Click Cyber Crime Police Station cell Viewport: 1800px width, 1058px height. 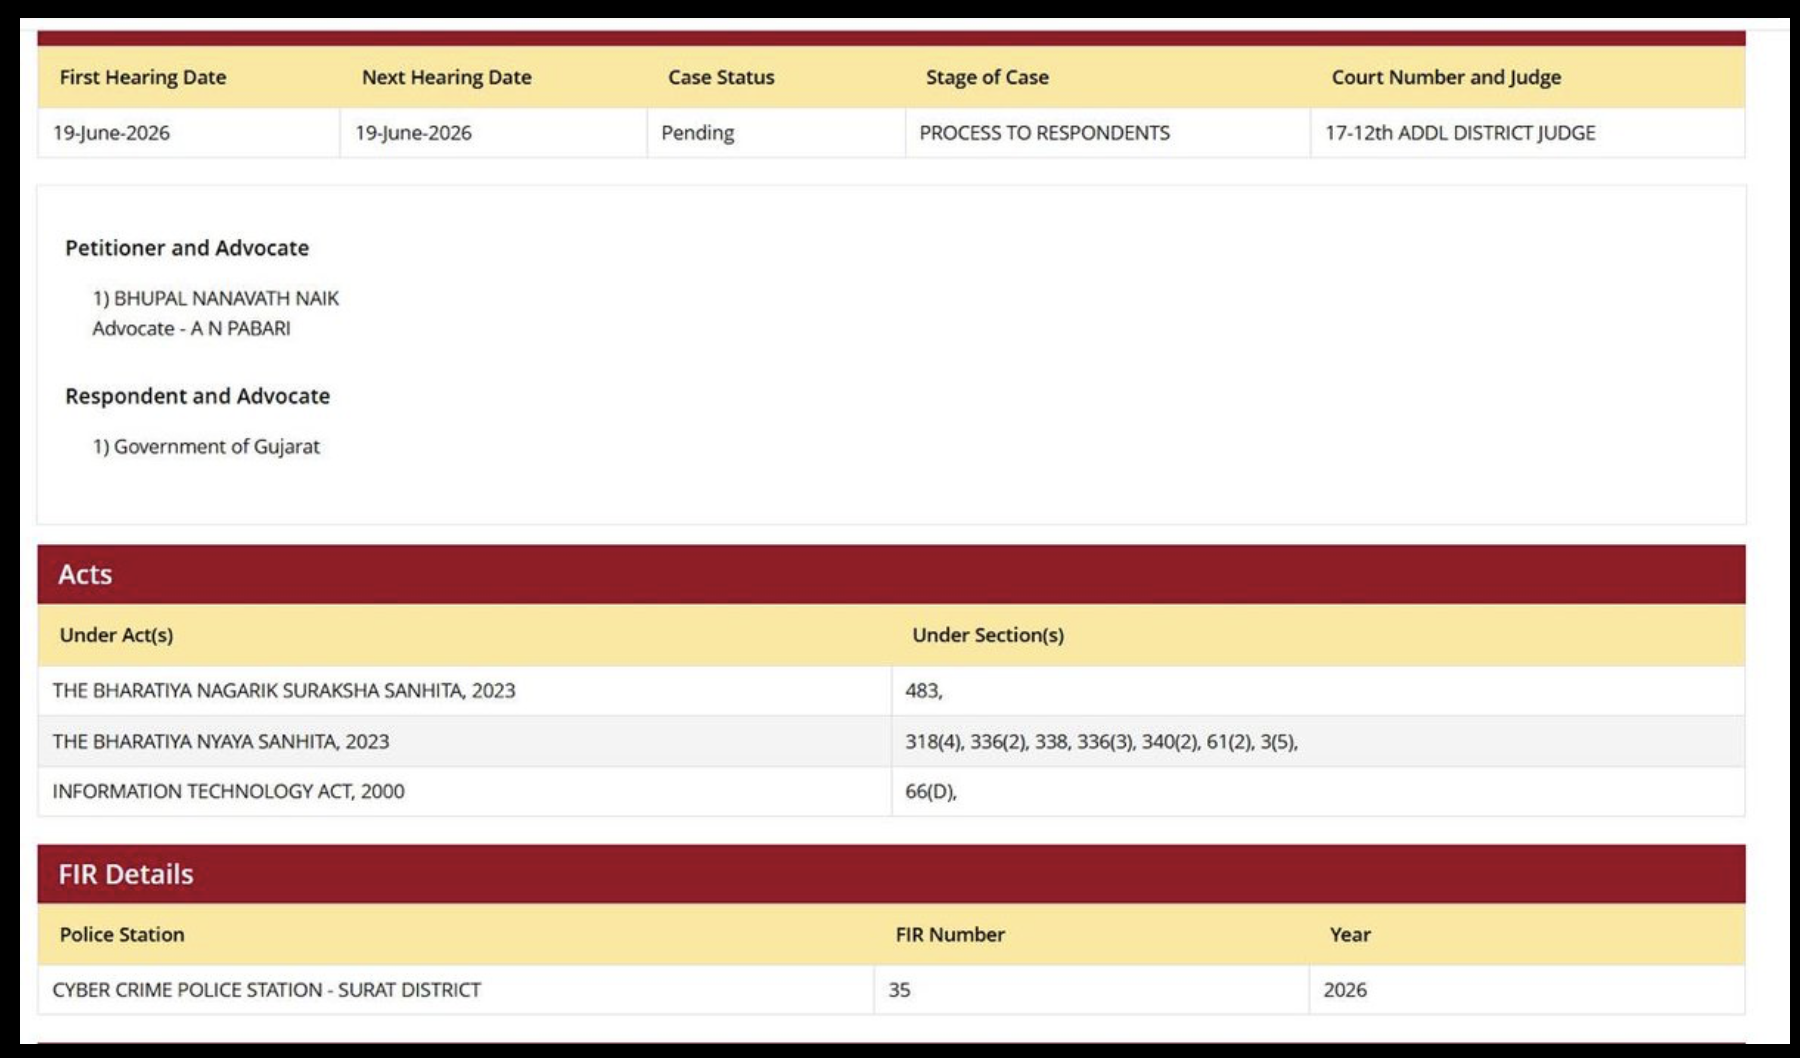coord(456,990)
